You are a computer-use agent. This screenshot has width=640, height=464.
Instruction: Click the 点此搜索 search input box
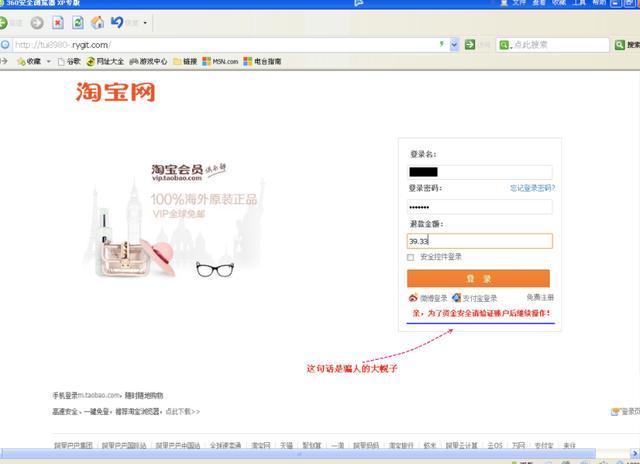coord(553,44)
